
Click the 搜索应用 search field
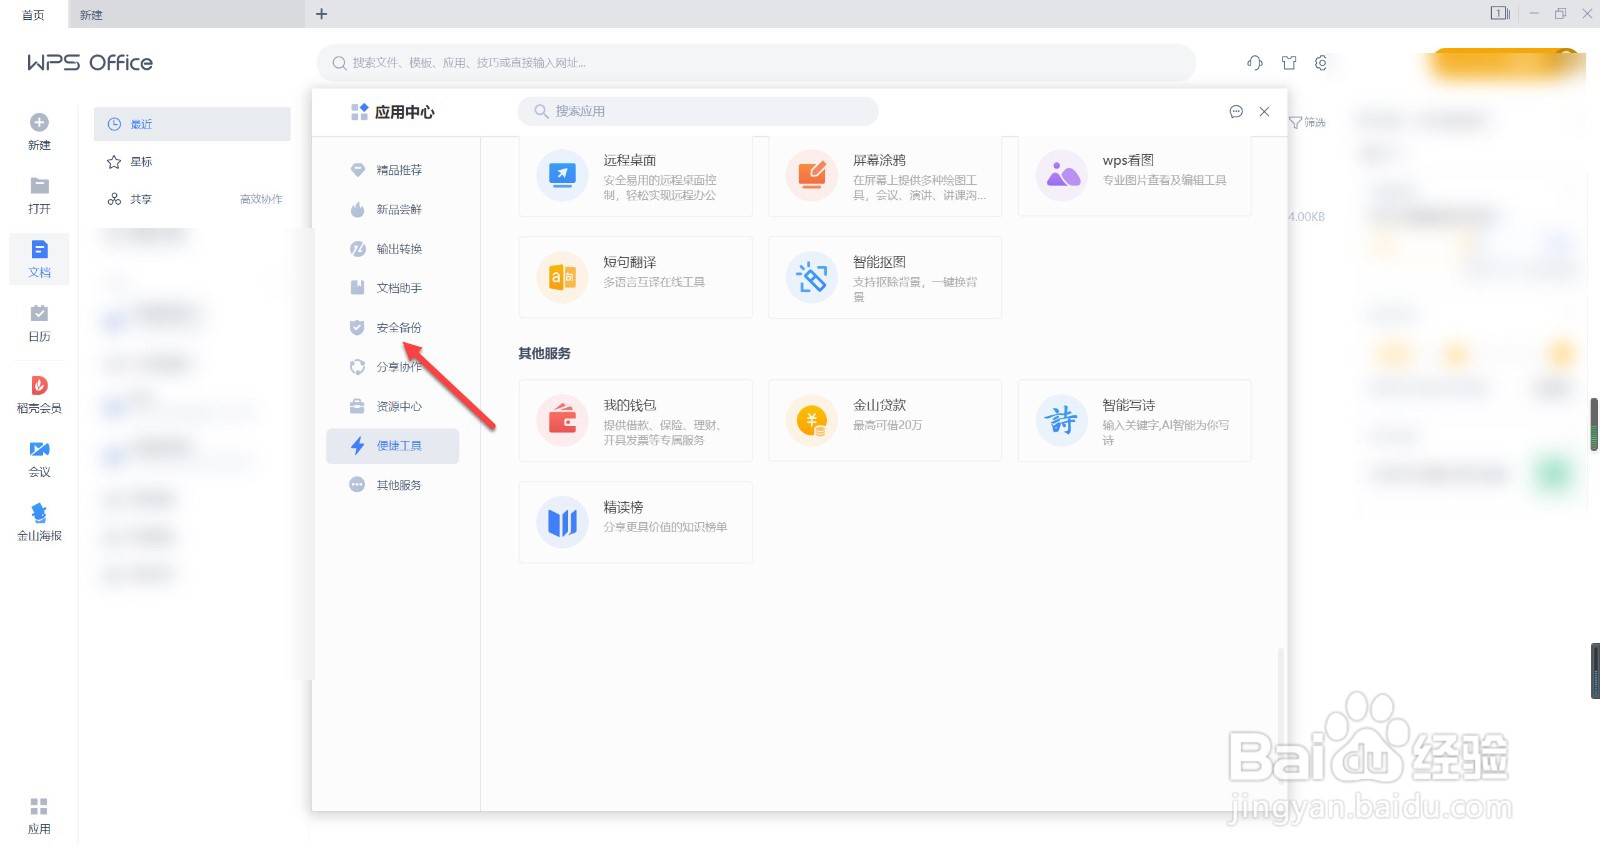click(x=698, y=111)
